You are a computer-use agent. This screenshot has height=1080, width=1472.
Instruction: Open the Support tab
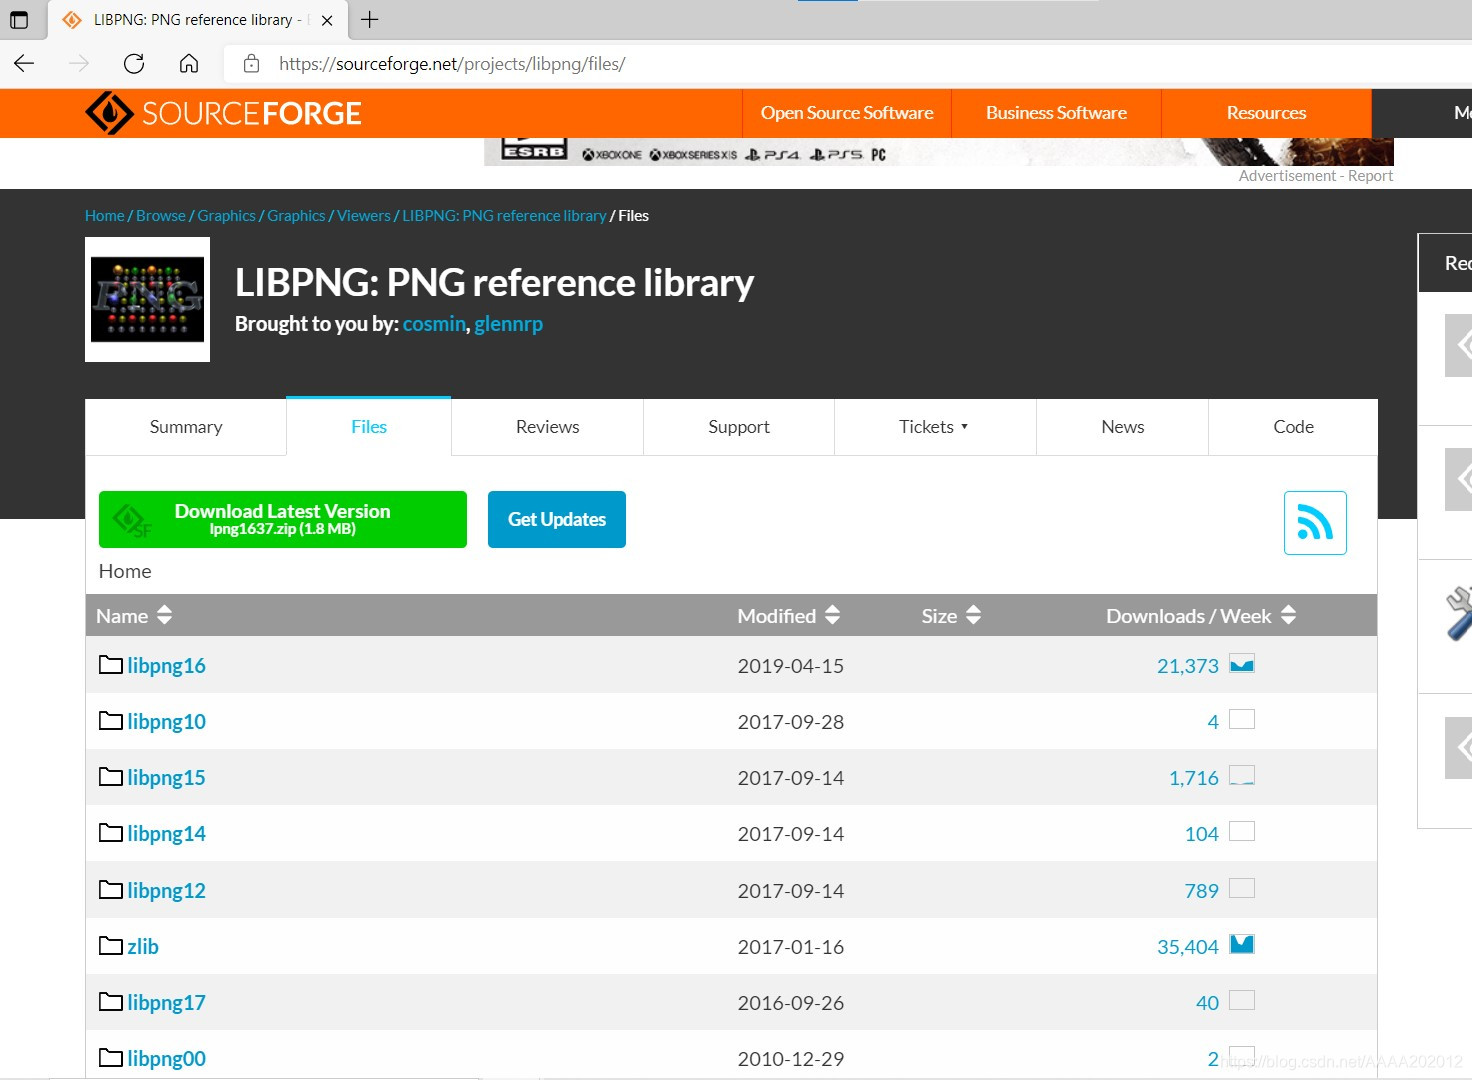pyautogui.click(x=739, y=427)
